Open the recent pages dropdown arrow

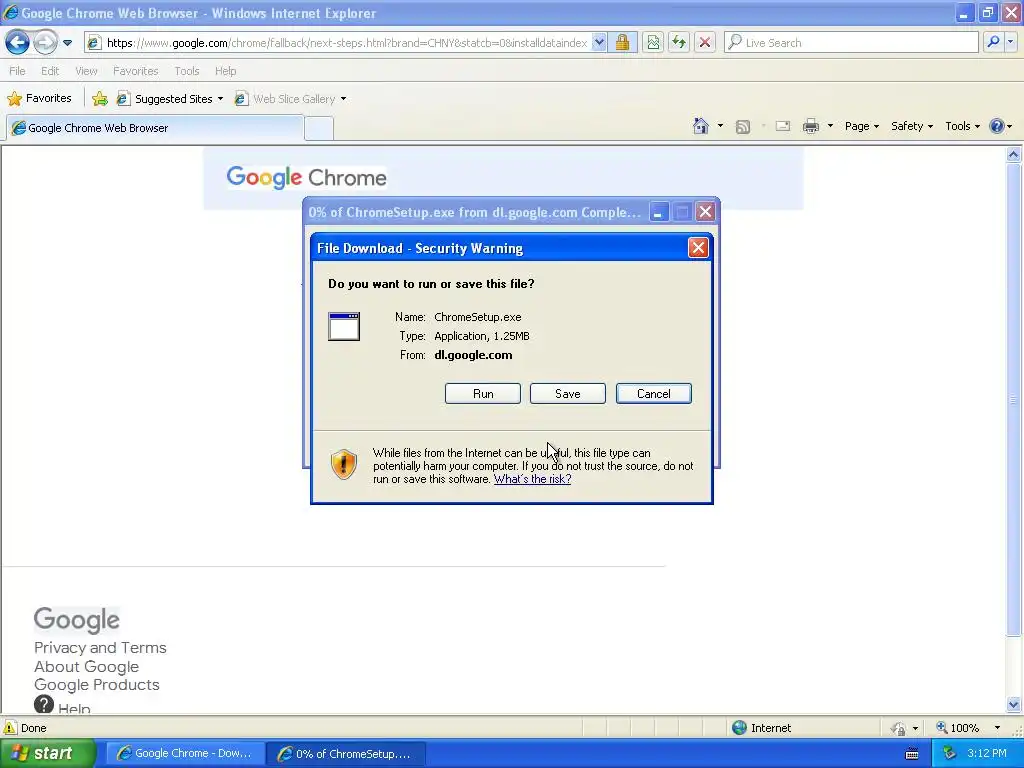pyautogui.click(x=67, y=43)
